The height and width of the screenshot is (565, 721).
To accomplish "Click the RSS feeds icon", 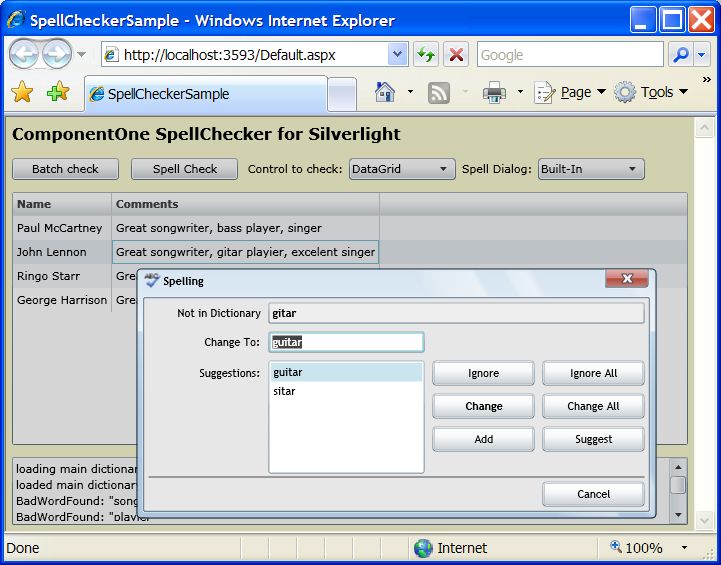I will (x=439, y=93).
